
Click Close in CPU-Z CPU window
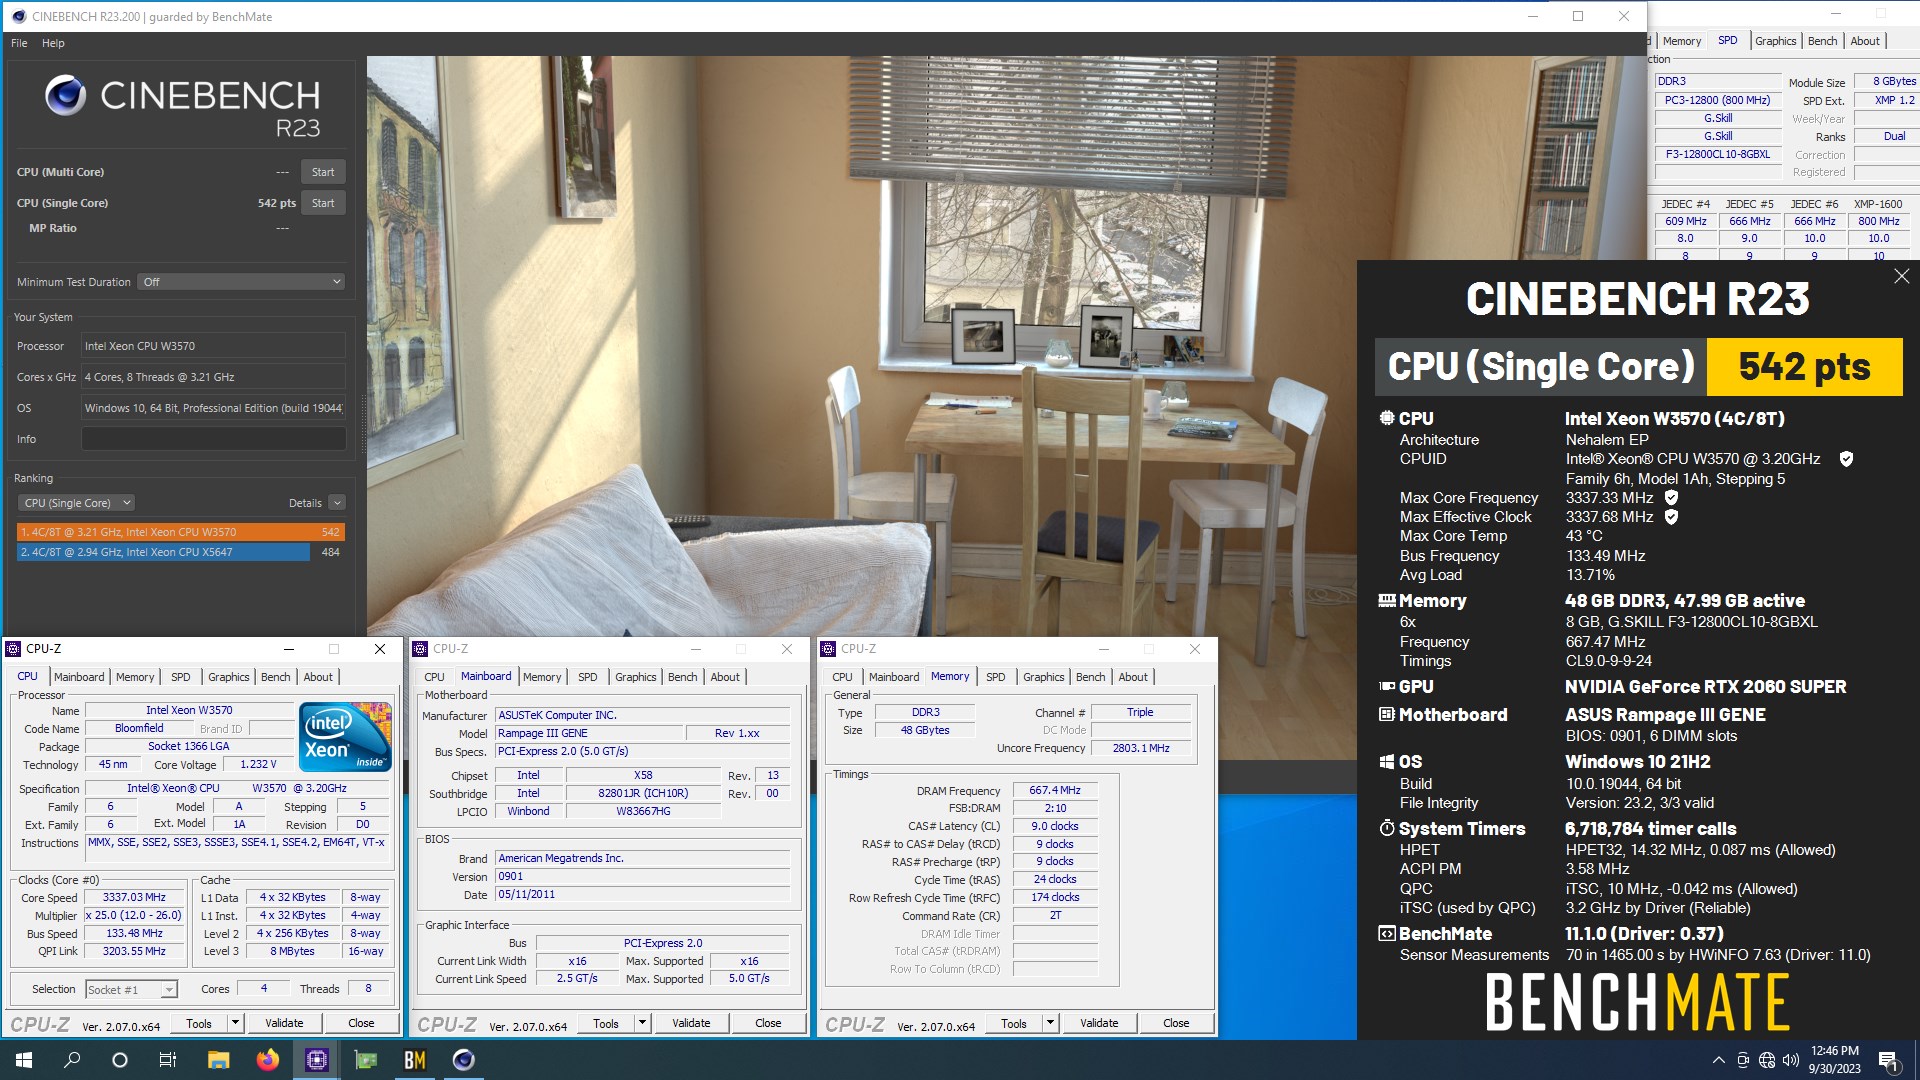pyautogui.click(x=361, y=1023)
